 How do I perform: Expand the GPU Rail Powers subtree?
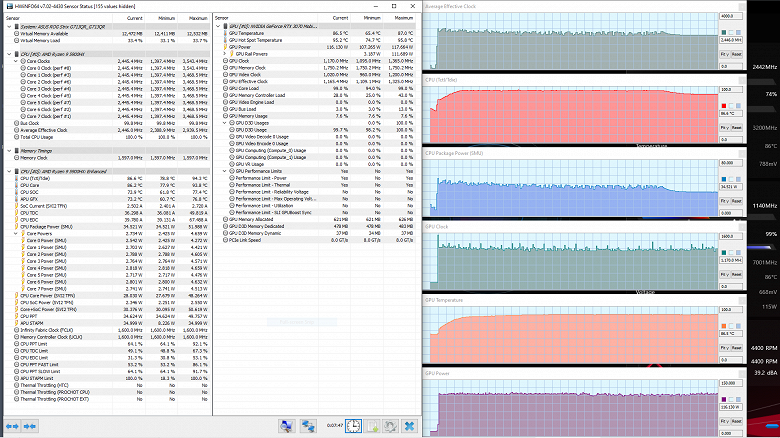point(224,54)
